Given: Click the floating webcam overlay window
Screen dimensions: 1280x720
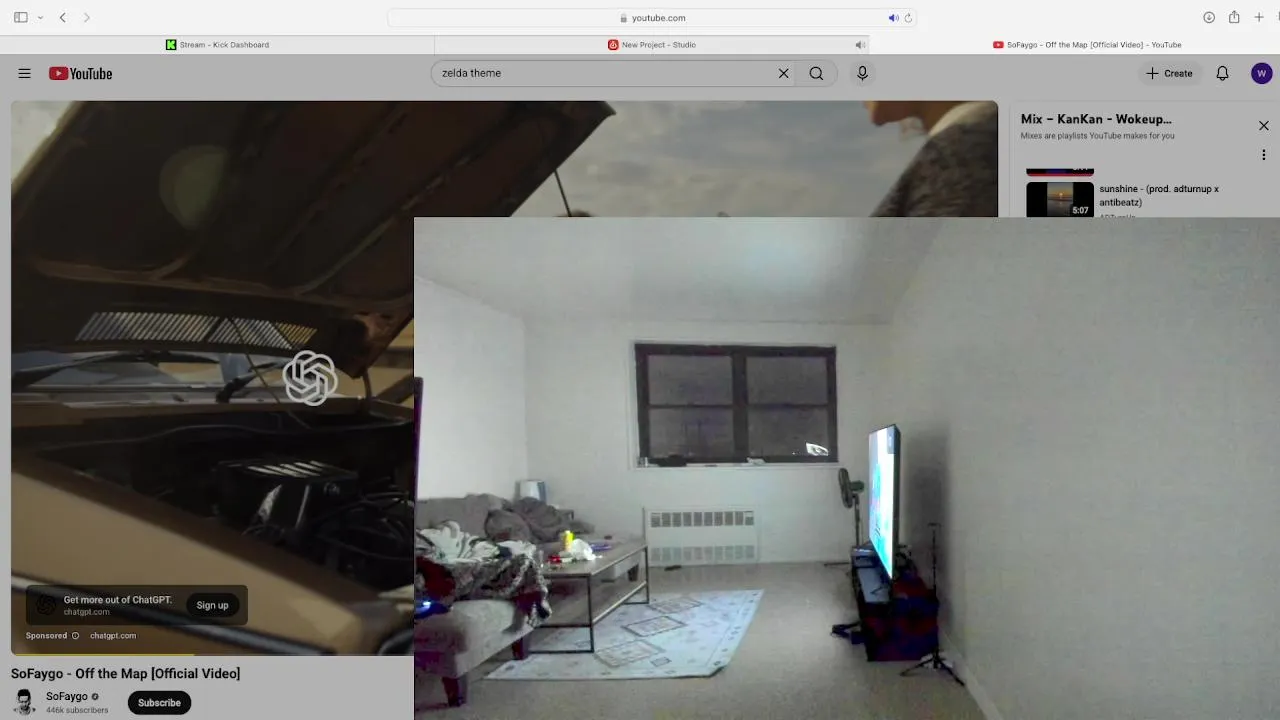Looking at the screenshot, I should [847, 468].
